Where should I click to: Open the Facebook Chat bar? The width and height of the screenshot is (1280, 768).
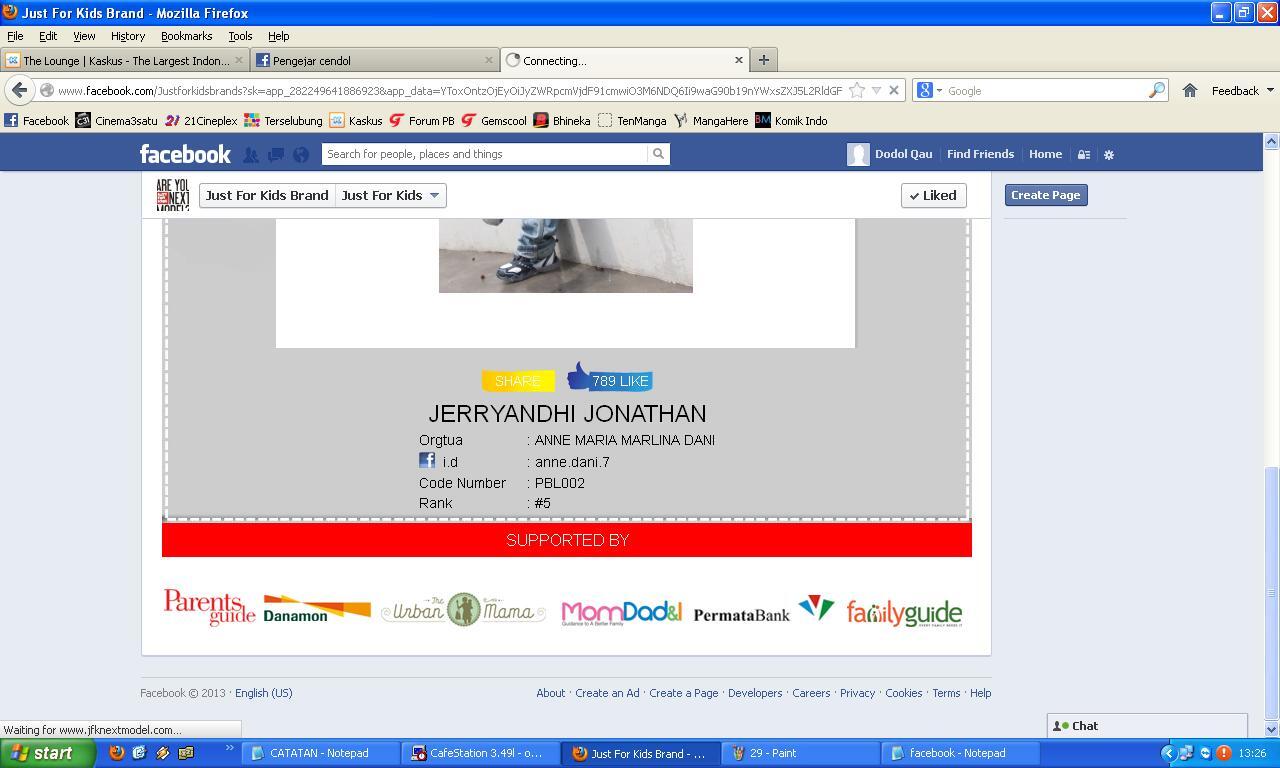tap(1147, 726)
